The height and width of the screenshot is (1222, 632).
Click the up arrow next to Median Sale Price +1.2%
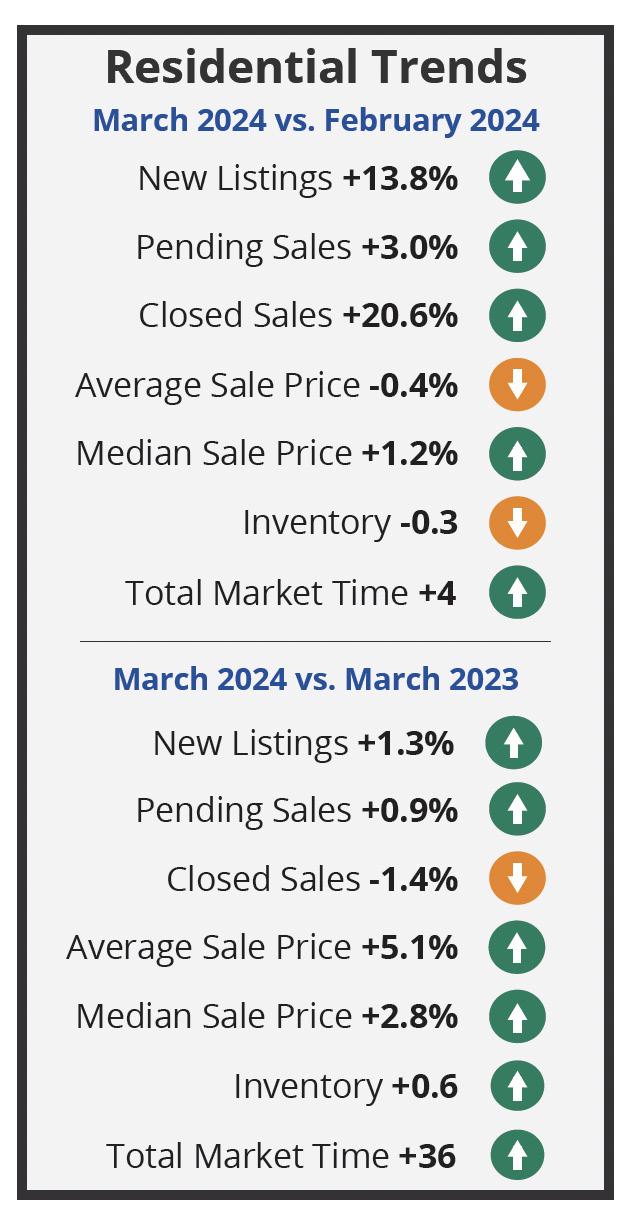coord(517,454)
